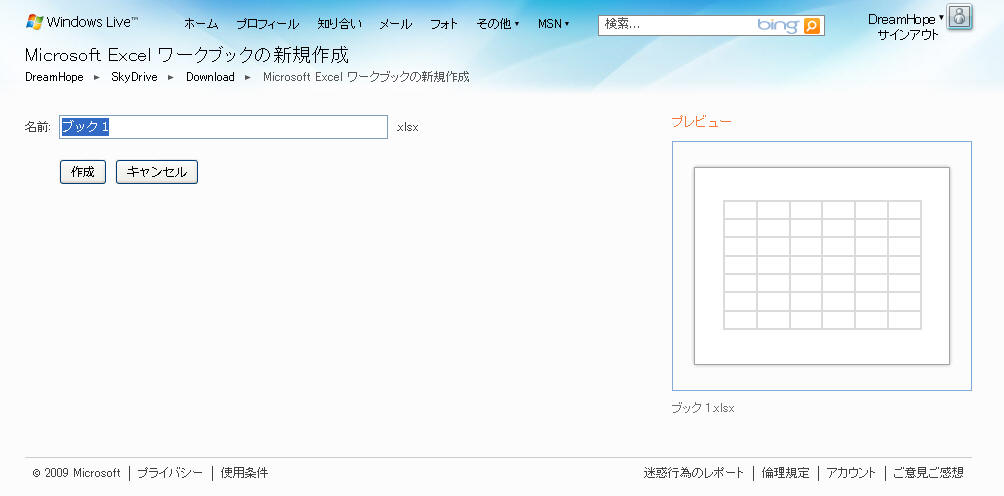Go to DreamHope breadcrumb link
Screen dimensions: 1004x496
tap(54, 77)
